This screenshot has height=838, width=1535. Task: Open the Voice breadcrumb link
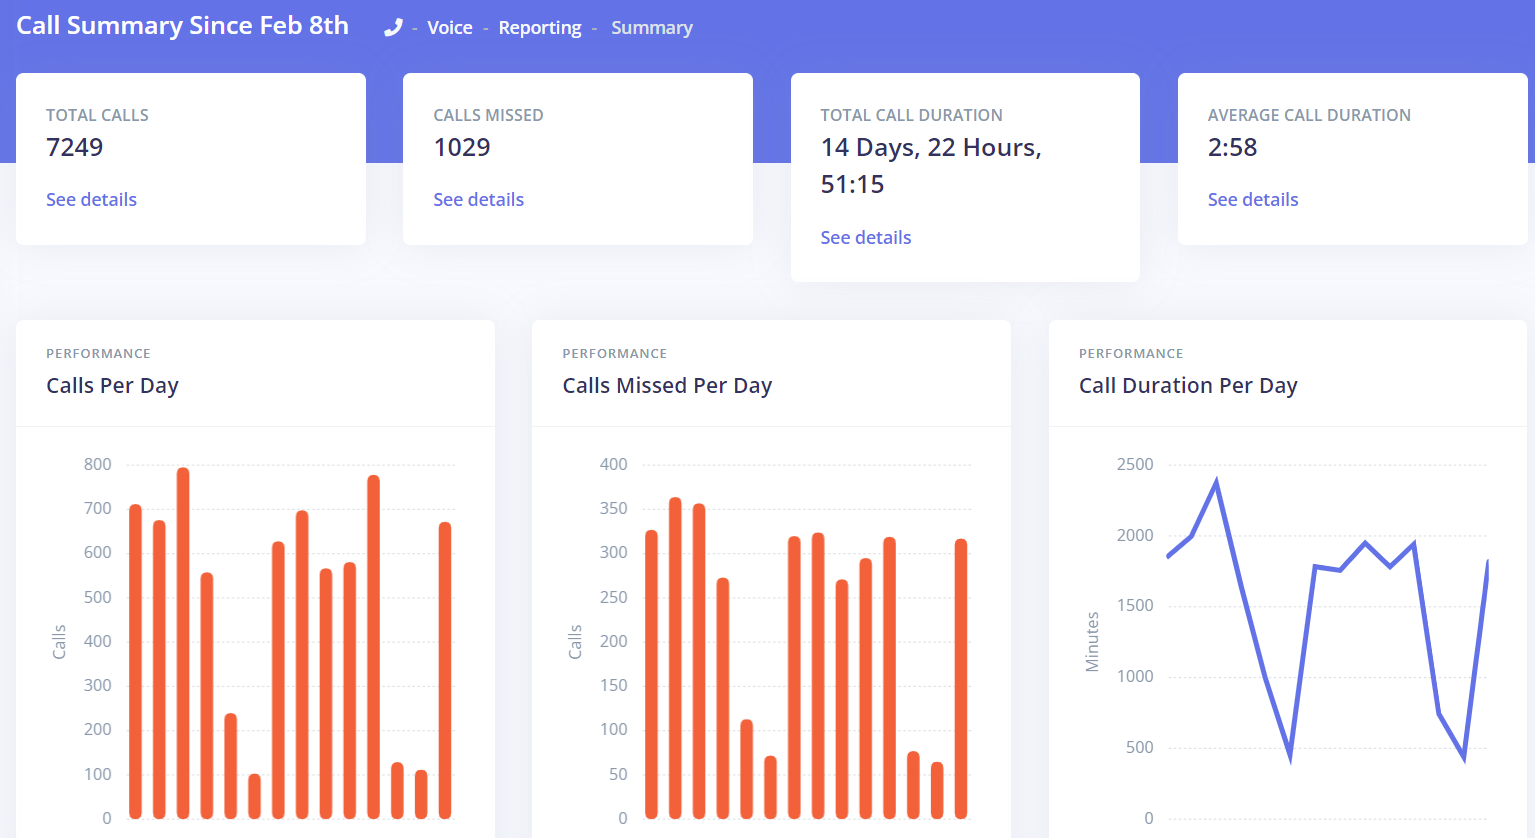pyautogui.click(x=450, y=28)
